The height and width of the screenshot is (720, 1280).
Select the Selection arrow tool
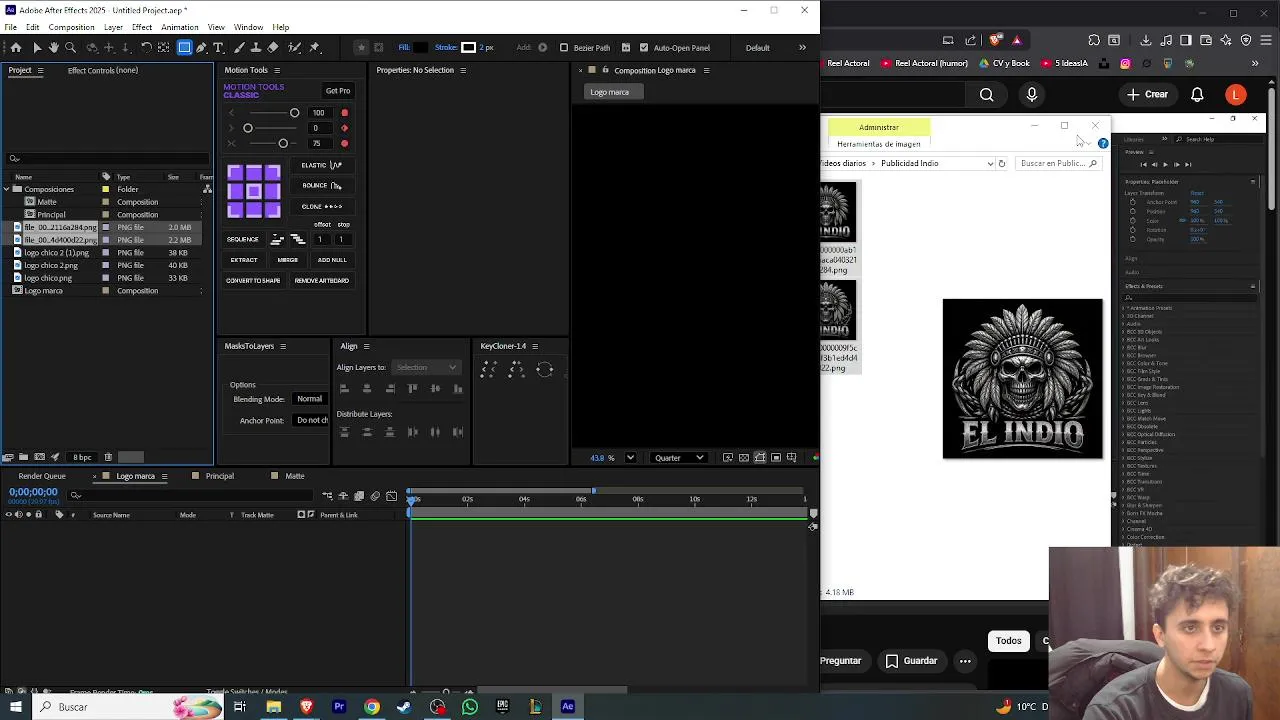point(37,47)
